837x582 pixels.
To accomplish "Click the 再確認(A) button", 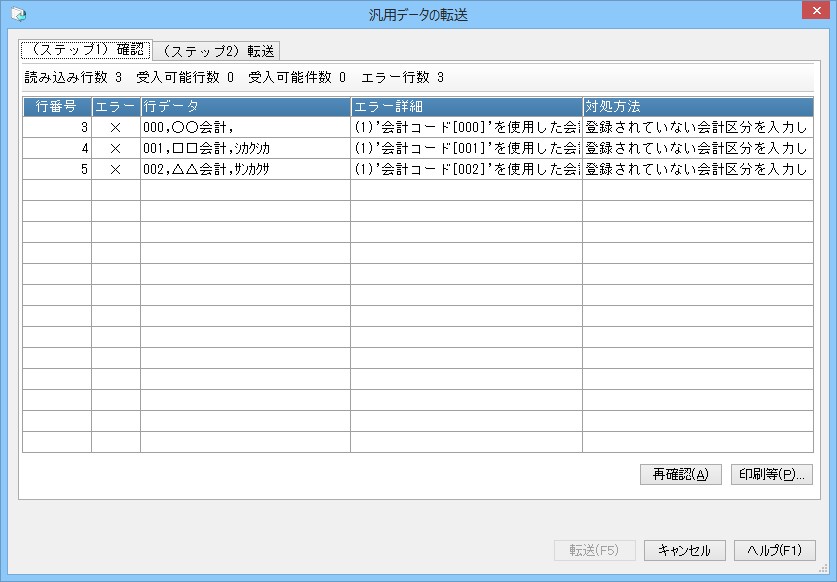I will (681, 474).
